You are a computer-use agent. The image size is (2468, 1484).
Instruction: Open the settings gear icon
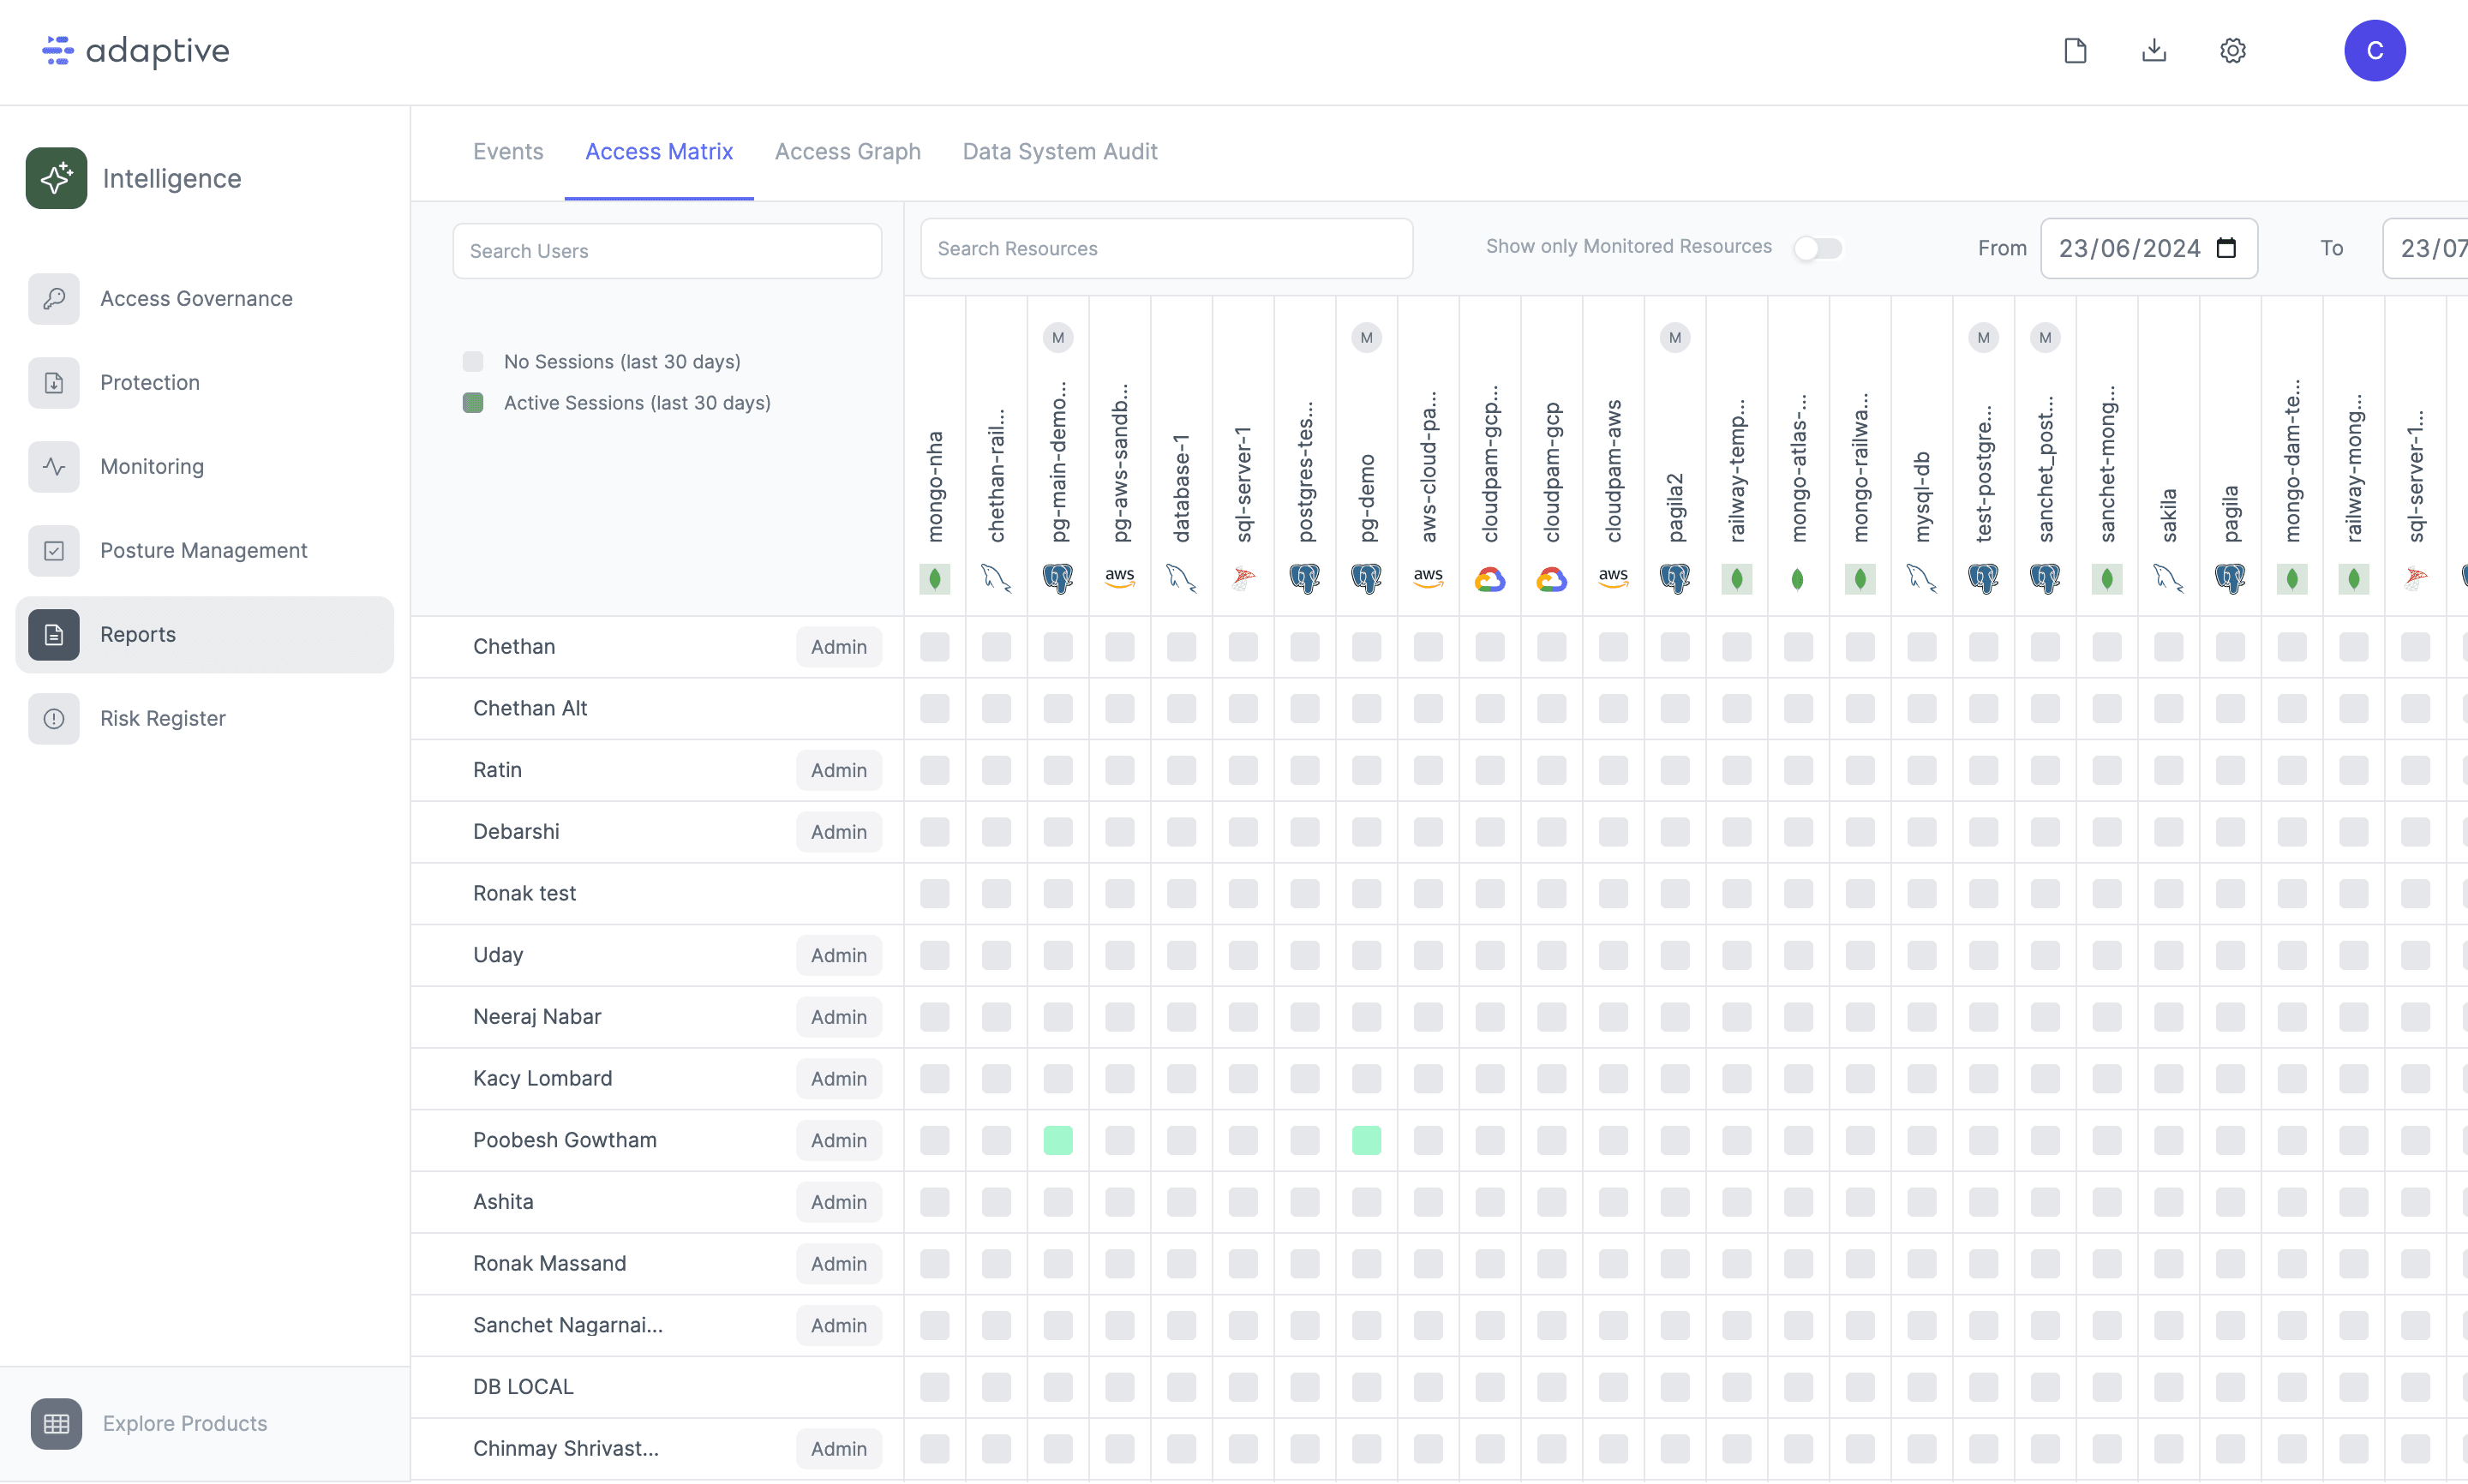coord(2232,50)
